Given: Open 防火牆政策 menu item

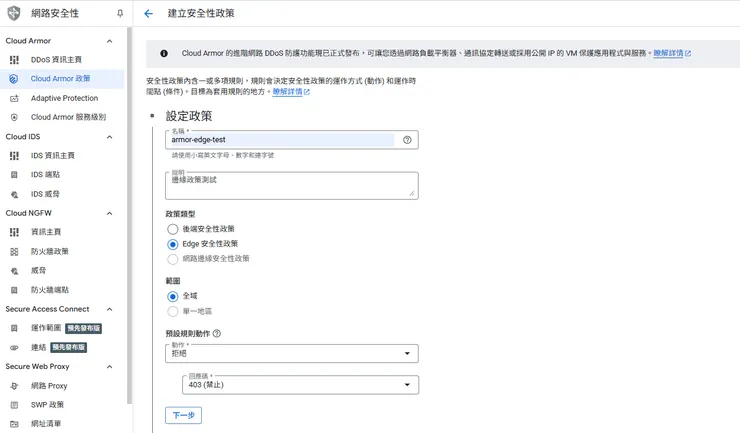Looking at the screenshot, I should (x=62, y=252).
